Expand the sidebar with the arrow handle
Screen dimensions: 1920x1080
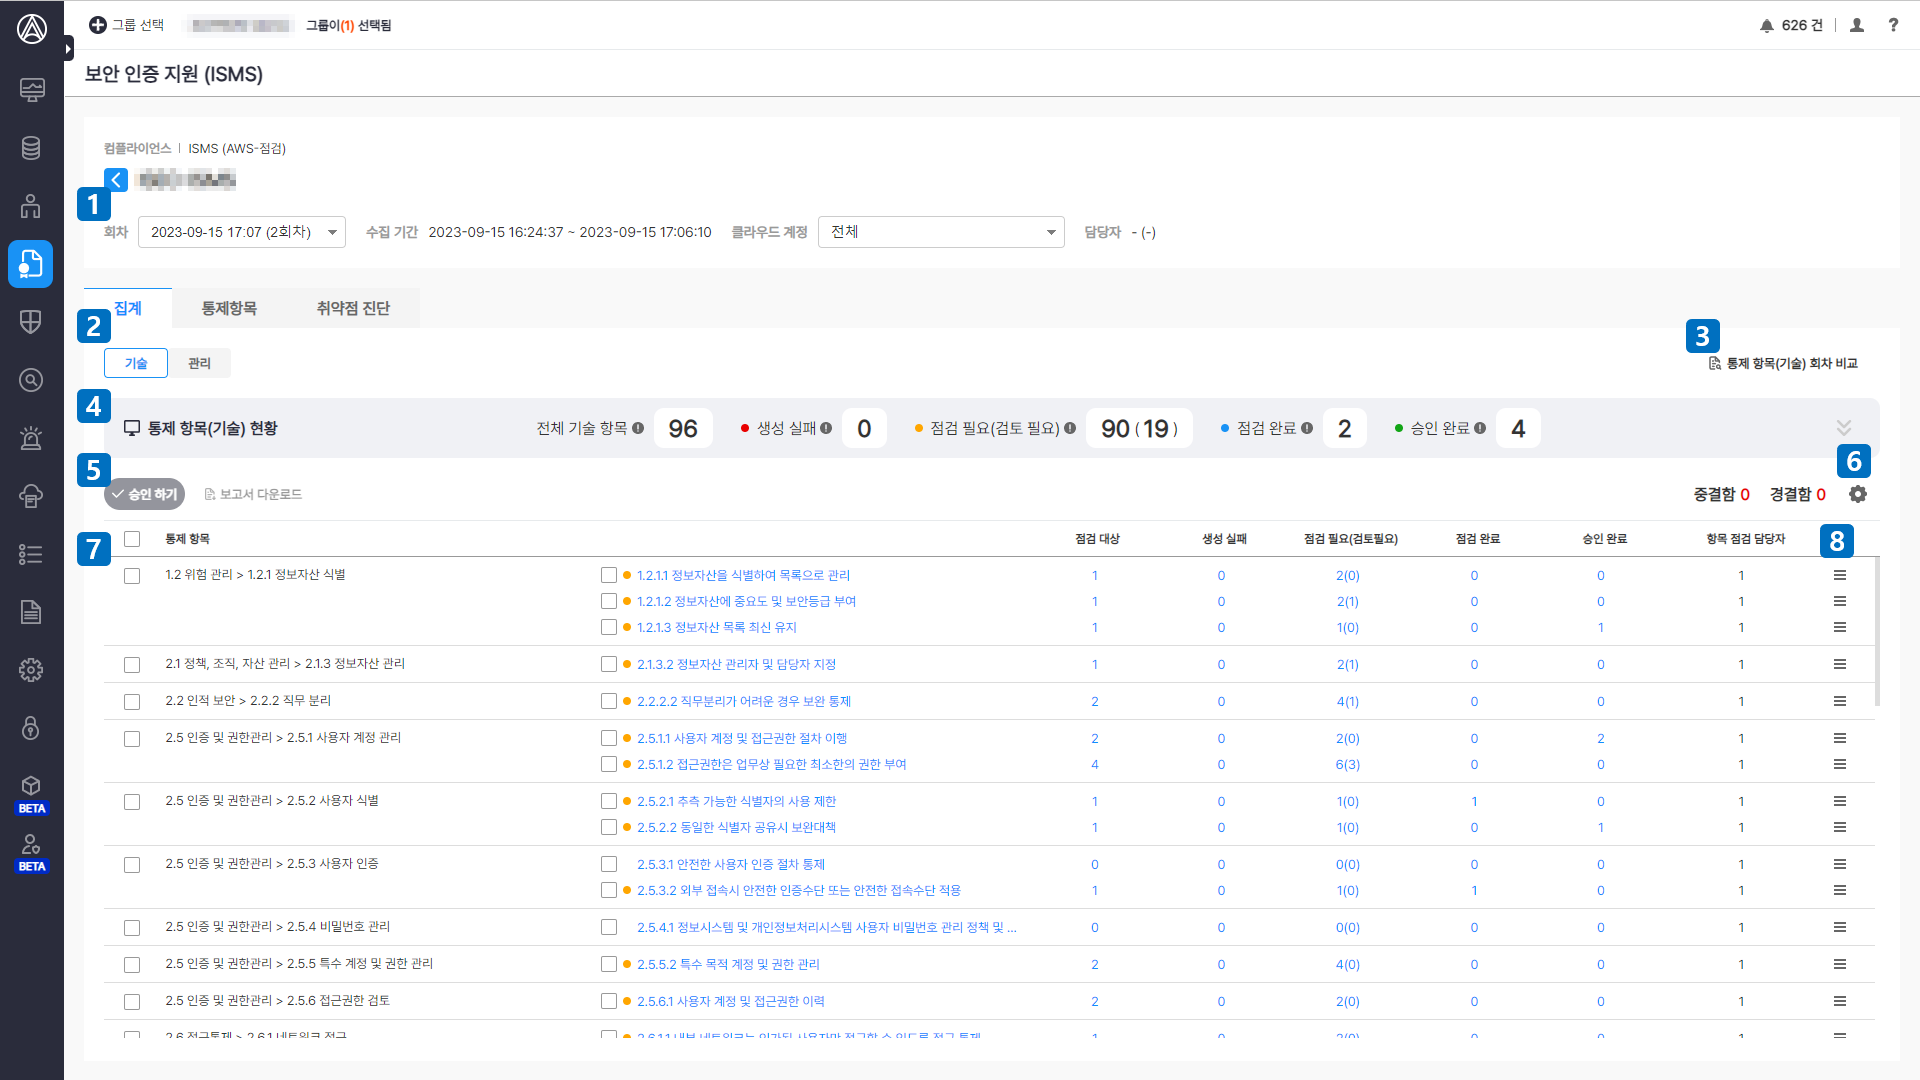click(x=68, y=47)
